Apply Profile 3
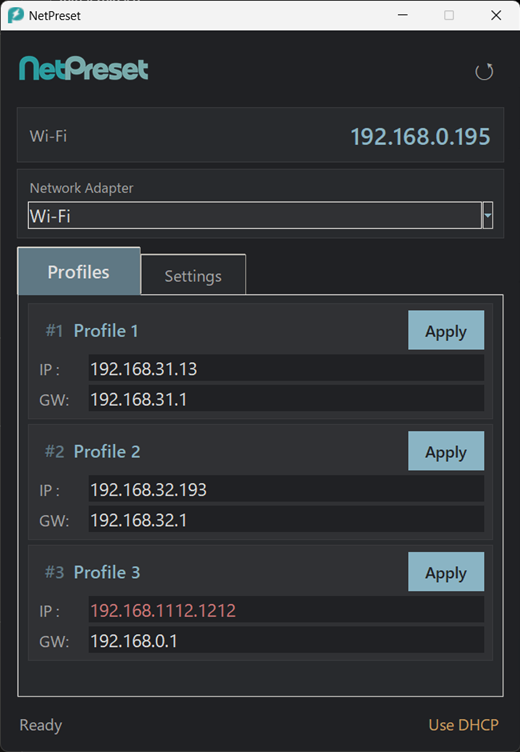Screen dimensions: 520x752 446,572
